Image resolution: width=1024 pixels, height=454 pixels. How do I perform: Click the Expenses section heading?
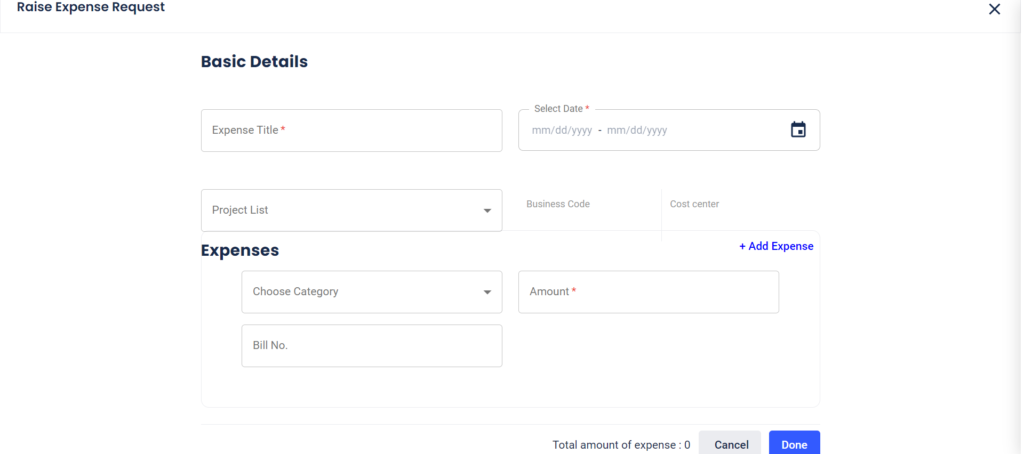(x=240, y=250)
